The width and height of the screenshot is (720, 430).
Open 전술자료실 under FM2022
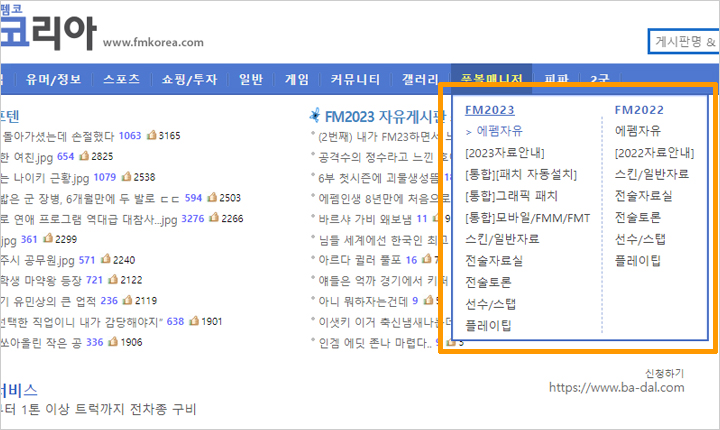pos(643,196)
